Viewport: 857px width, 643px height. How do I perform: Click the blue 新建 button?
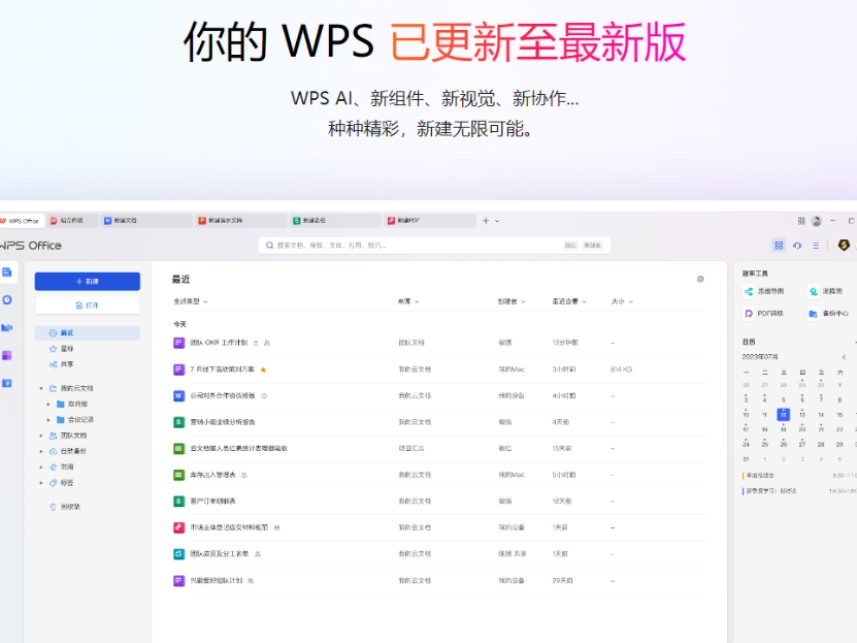point(87,281)
